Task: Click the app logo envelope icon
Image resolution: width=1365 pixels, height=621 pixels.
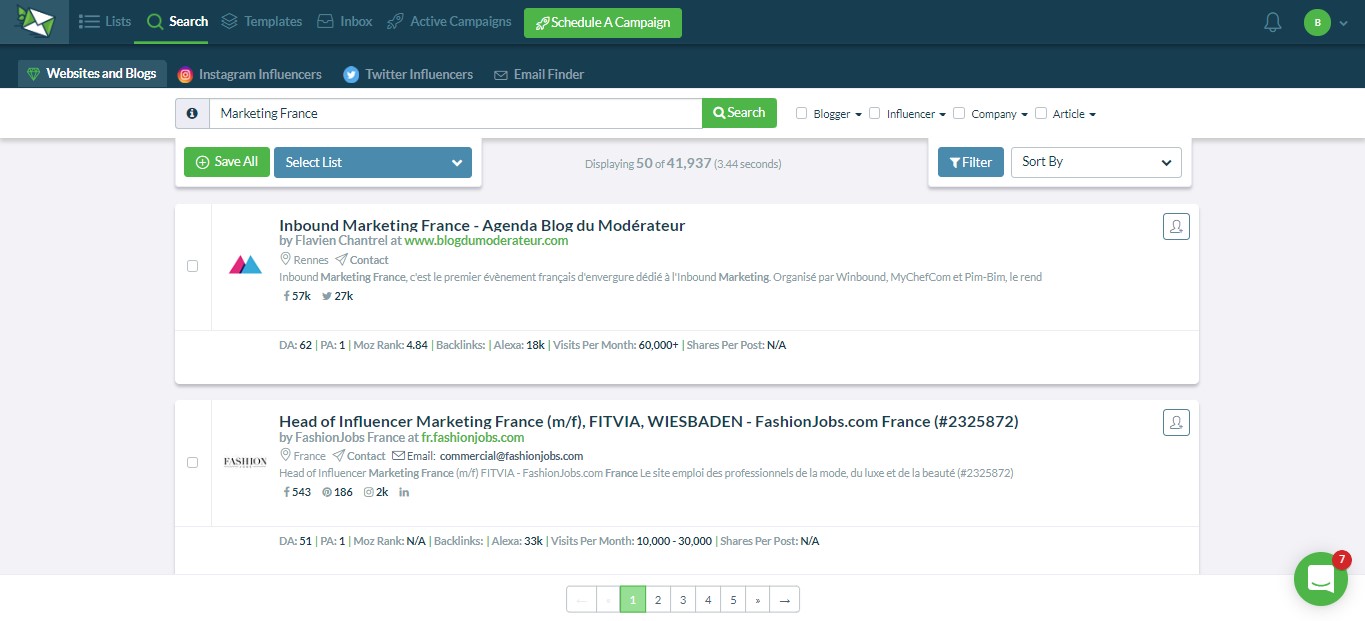Action: (34, 21)
